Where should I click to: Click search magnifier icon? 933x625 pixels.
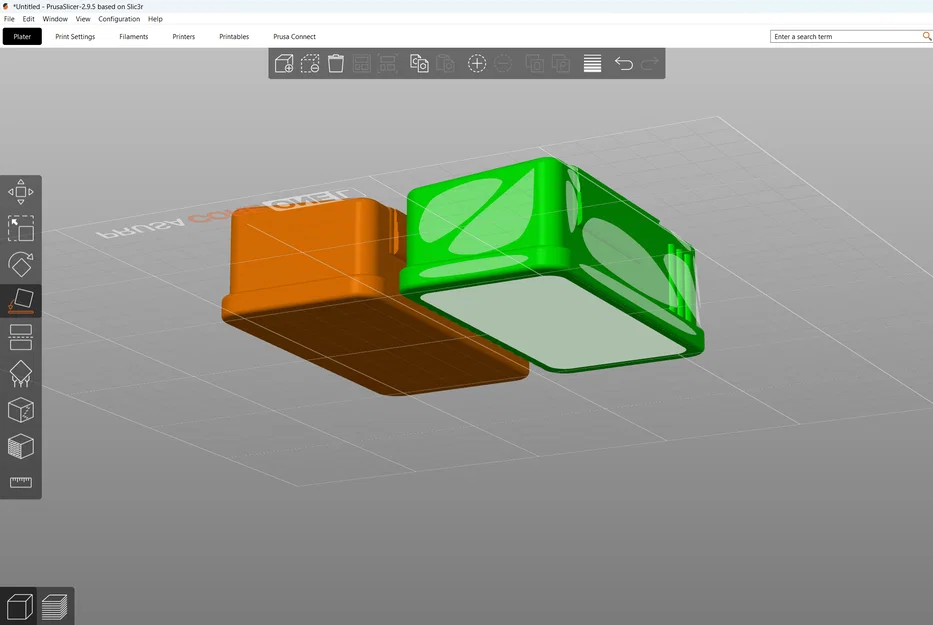[926, 36]
